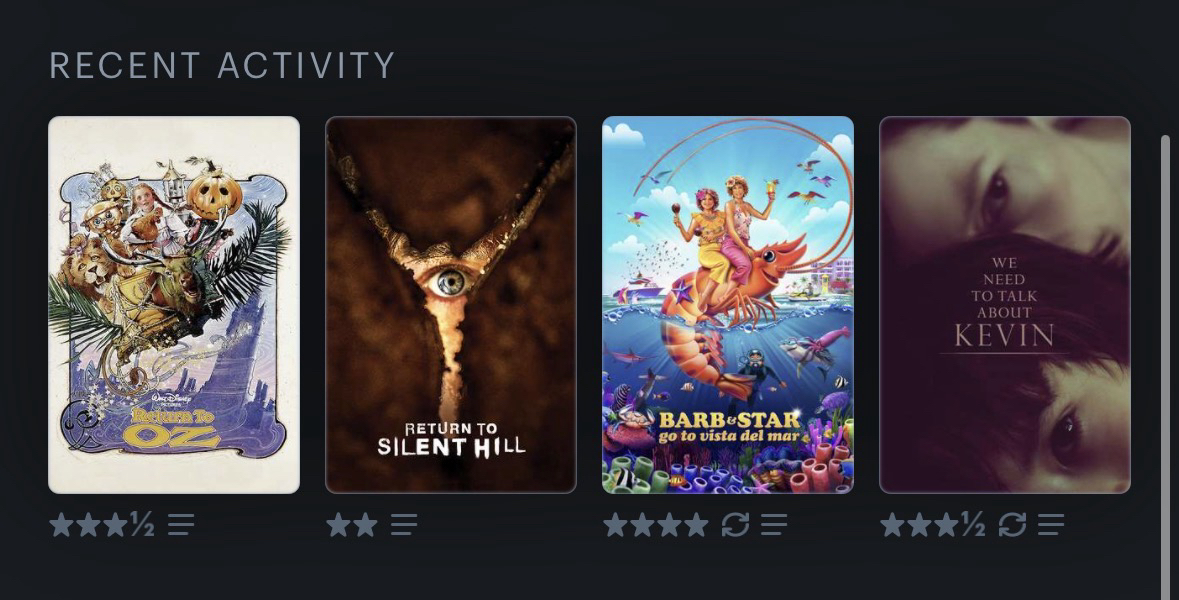Viewport: 1179px width, 600px height.
Task: Open the review icon under Barb & Star
Action: [774, 525]
